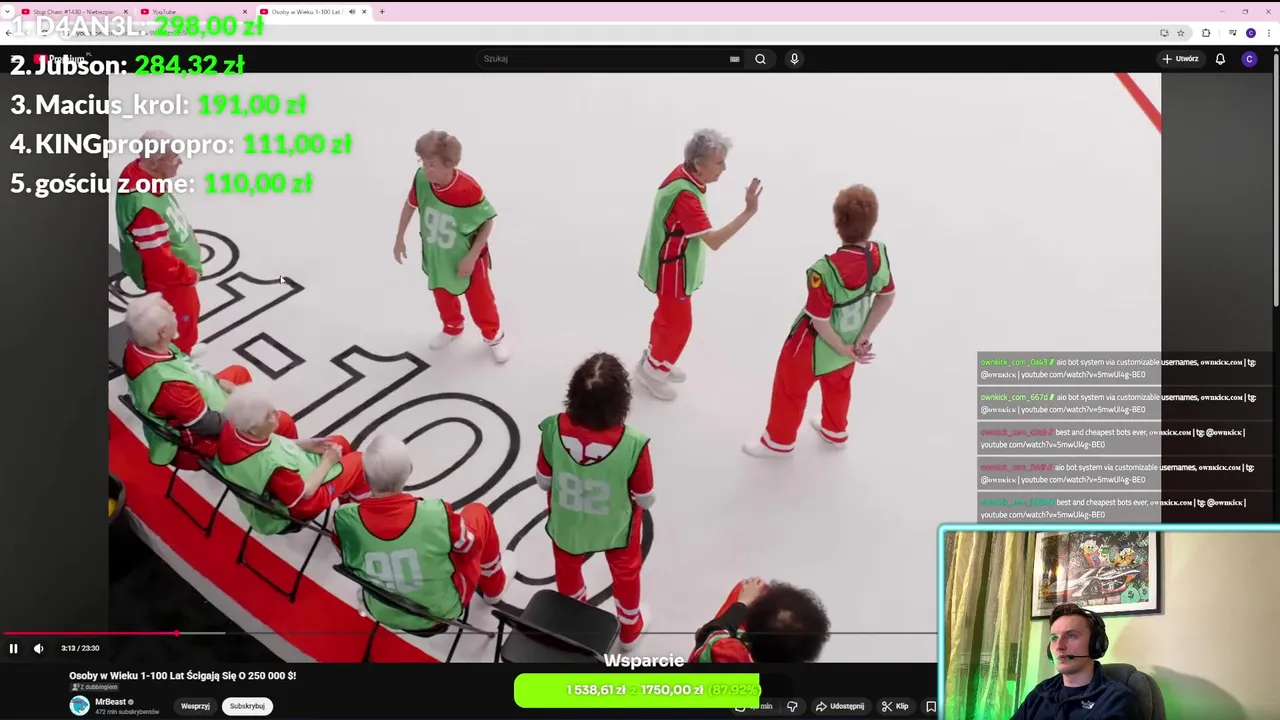1280x720 pixels.
Task: Open YouTube notifications bell
Action: tap(1220, 59)
